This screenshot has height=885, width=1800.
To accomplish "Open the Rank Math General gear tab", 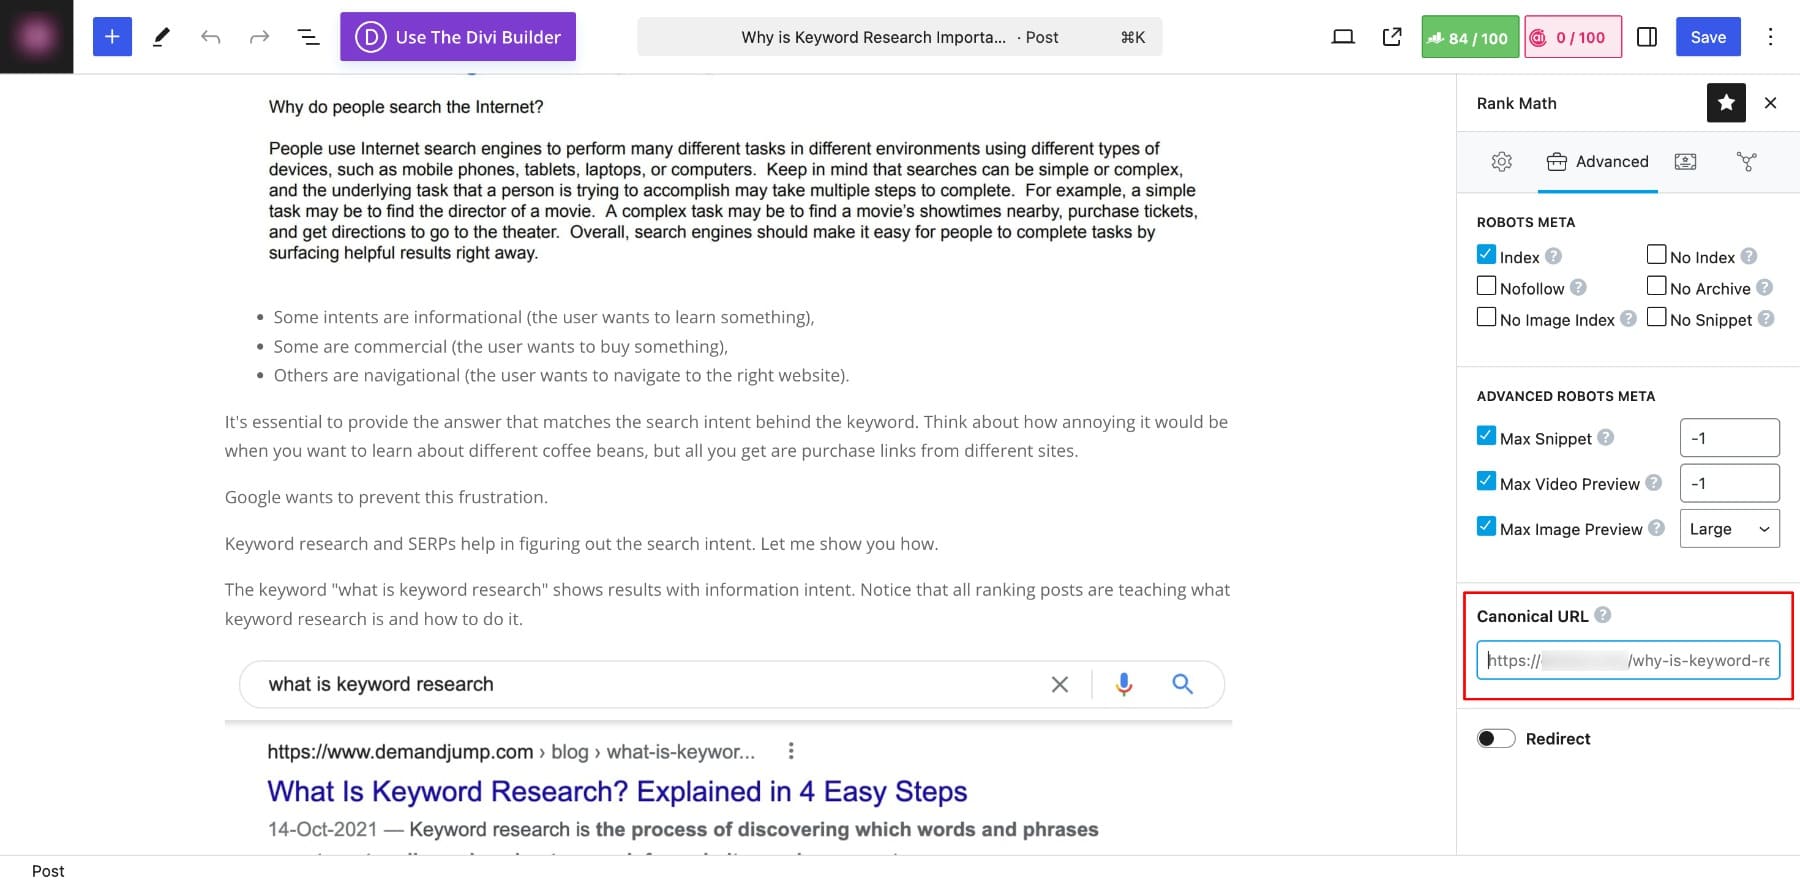I will point(1501,162).
